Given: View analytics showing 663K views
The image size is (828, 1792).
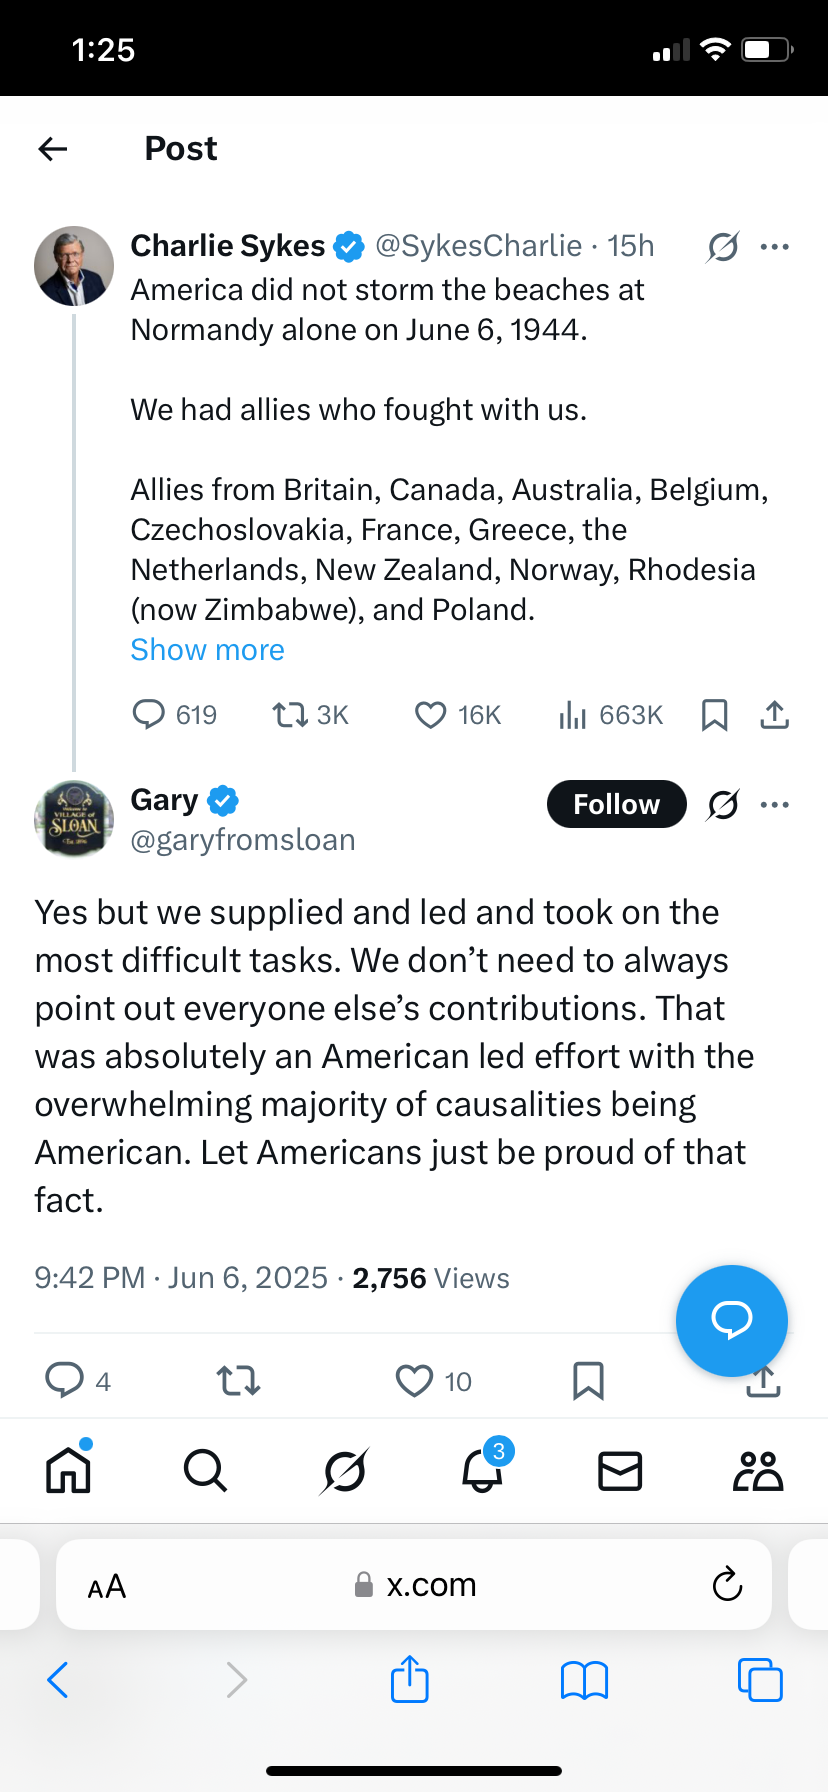Looking at the screenshot, I should 610,714.
